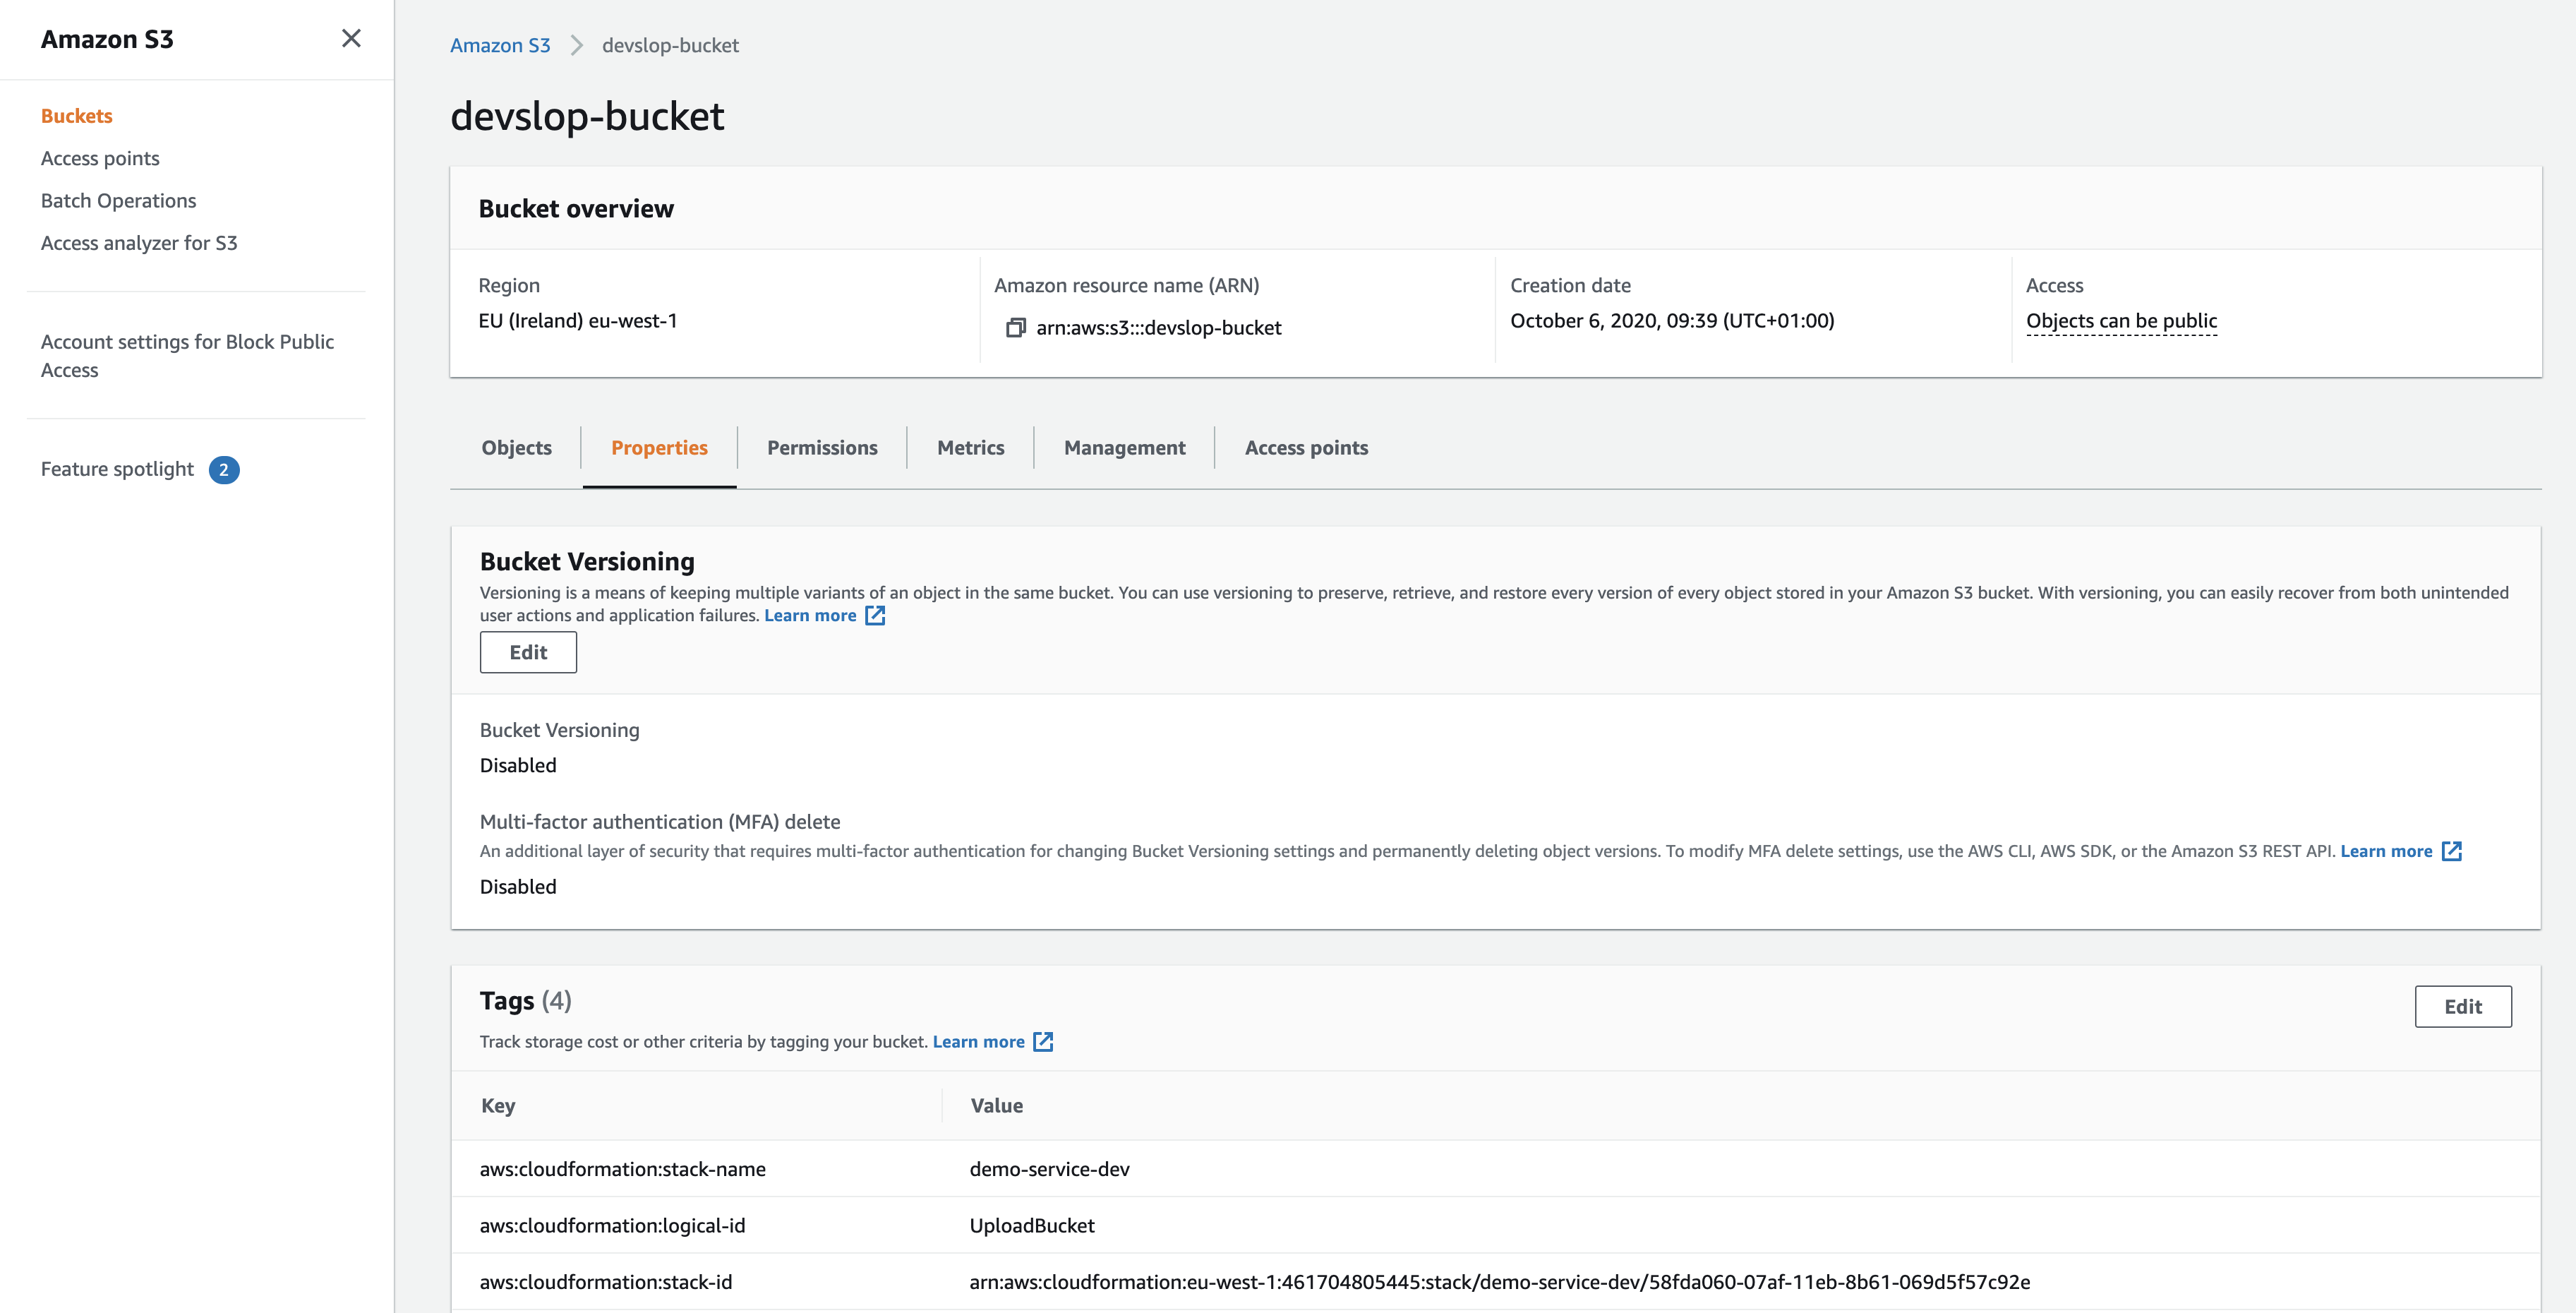The image size is (2576, 1313).
Task: Open the Metrics tab
Action: (x=970, y=448)
